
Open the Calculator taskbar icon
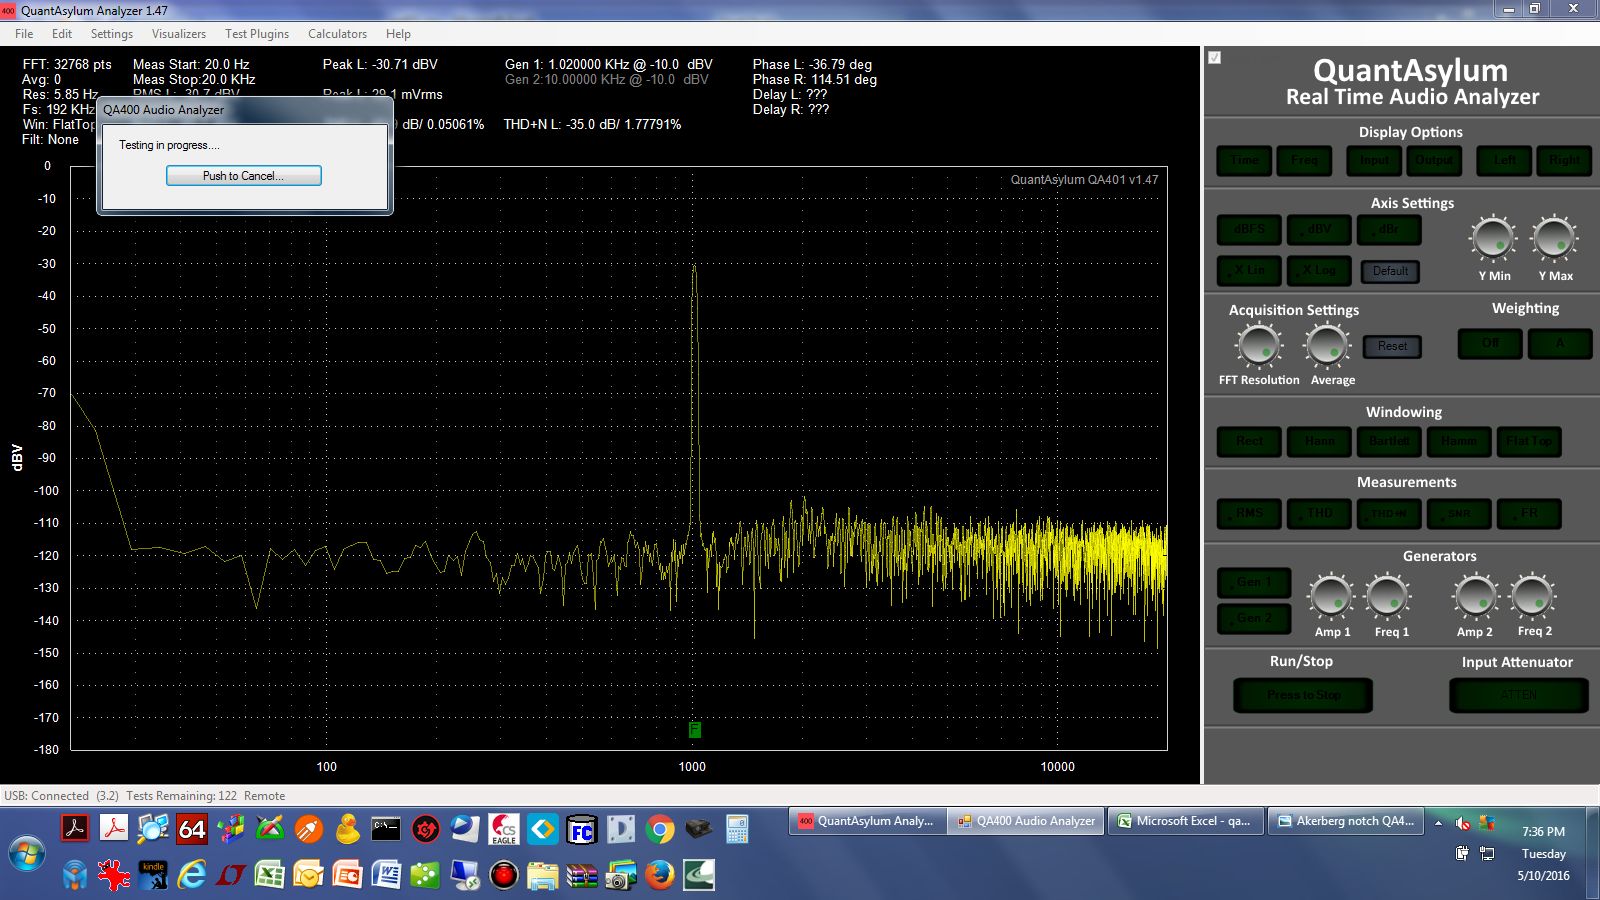pyautogui.click(x=737, y=829)
